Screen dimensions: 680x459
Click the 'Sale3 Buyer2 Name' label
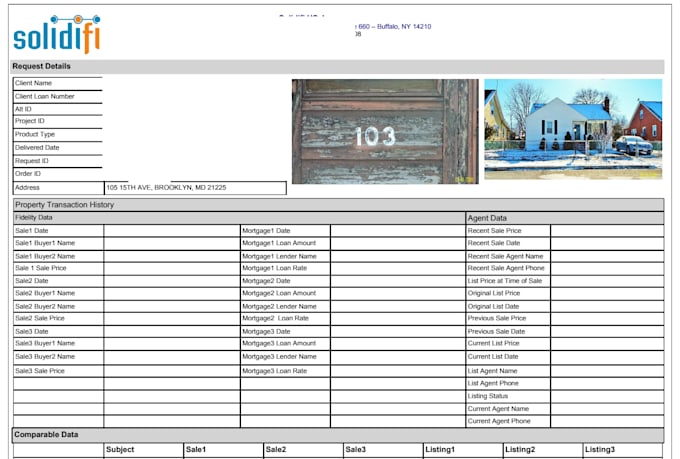click(x=45, y=357)
